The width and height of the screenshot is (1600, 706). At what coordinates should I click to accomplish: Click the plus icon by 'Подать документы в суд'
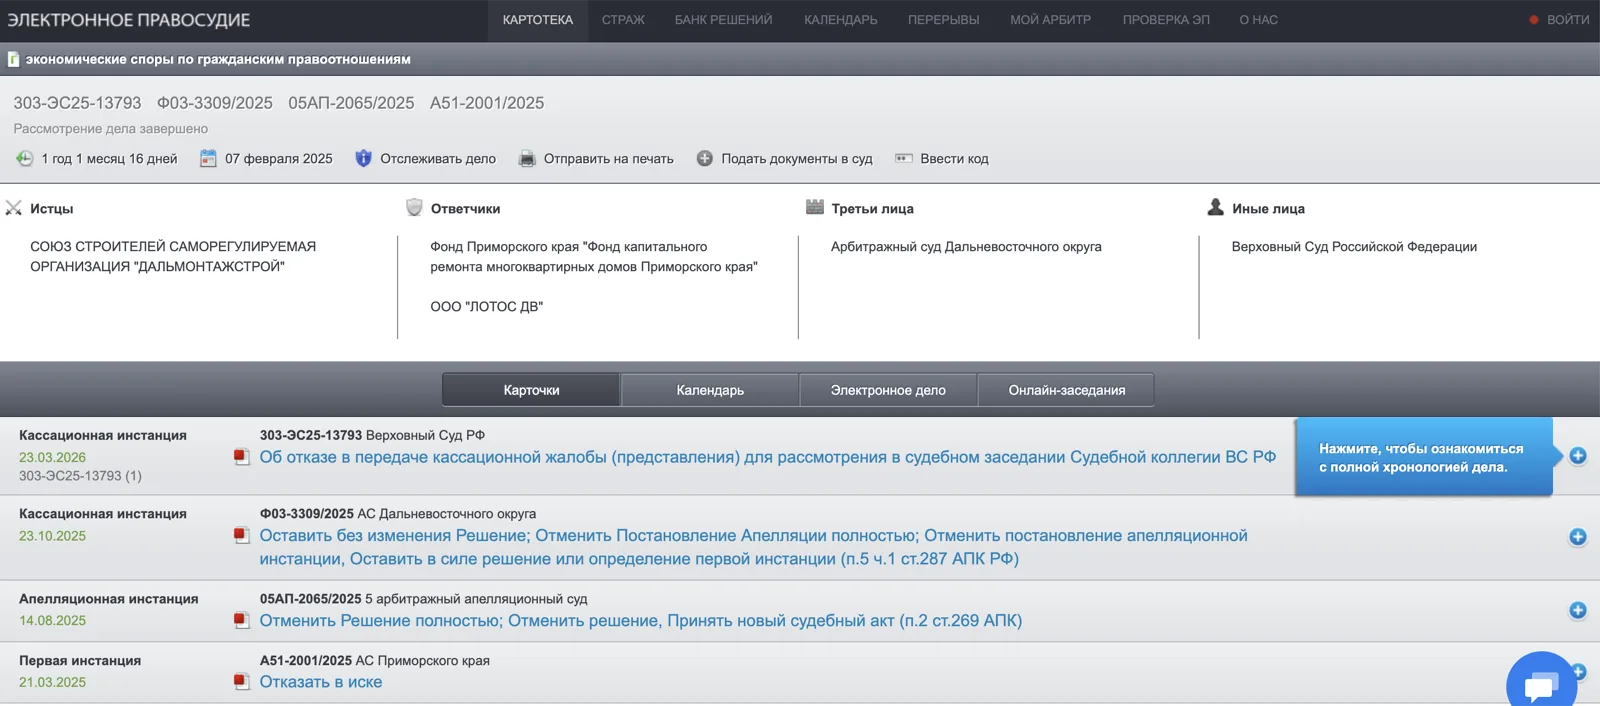pos(705,158)
